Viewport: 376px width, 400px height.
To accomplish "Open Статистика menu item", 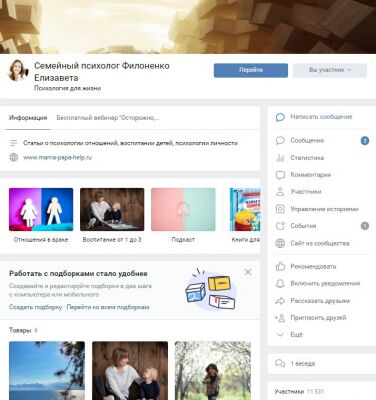I will coord(307,158).
